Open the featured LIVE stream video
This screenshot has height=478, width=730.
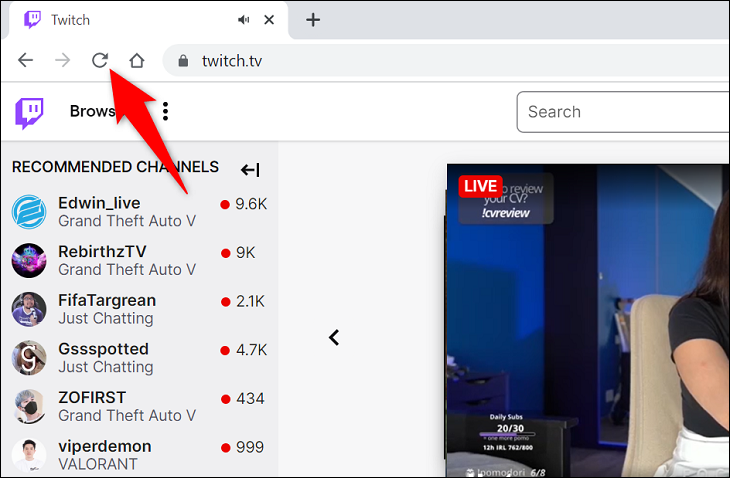click(588, 320)
